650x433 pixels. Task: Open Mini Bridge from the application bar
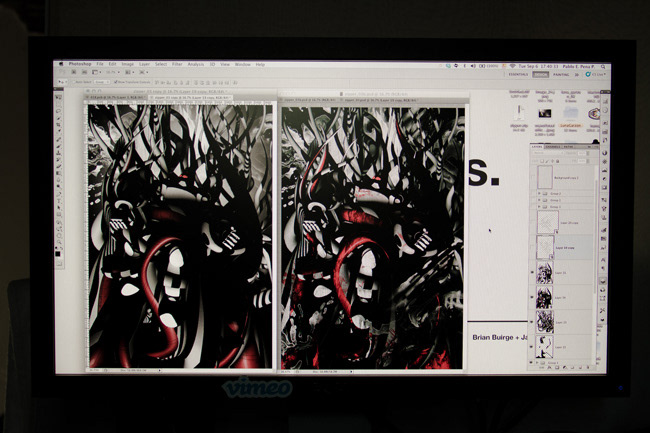coord(84,72)
